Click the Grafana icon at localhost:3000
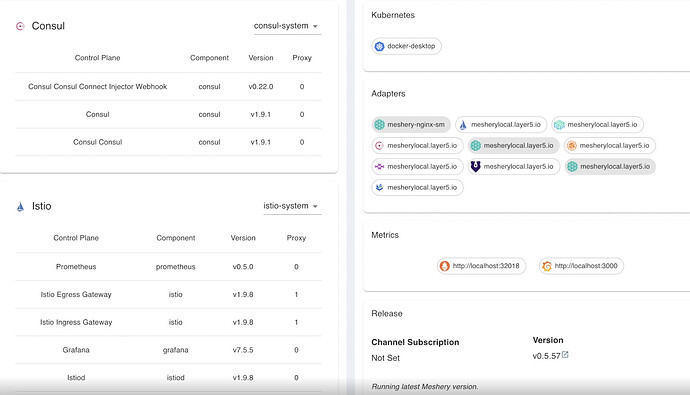The width and height of the screenshot is (690, 395). [547, 266]
